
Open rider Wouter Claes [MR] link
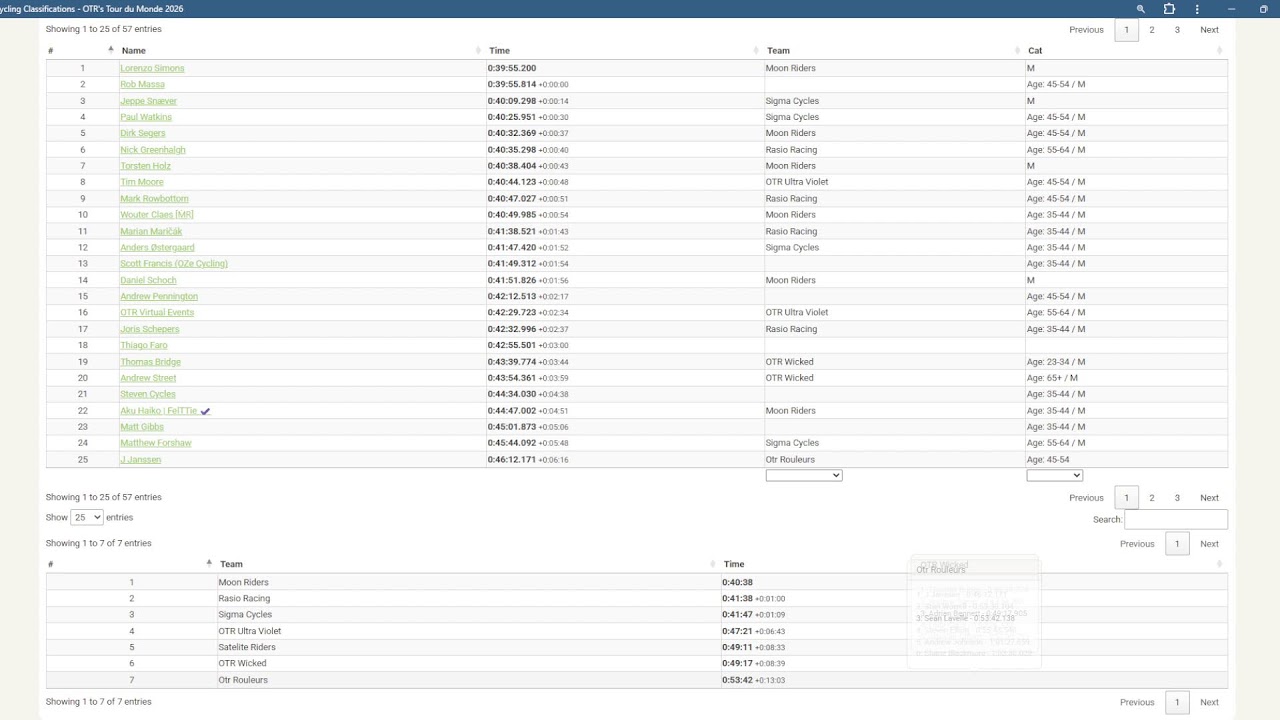(x=157, y=215)
